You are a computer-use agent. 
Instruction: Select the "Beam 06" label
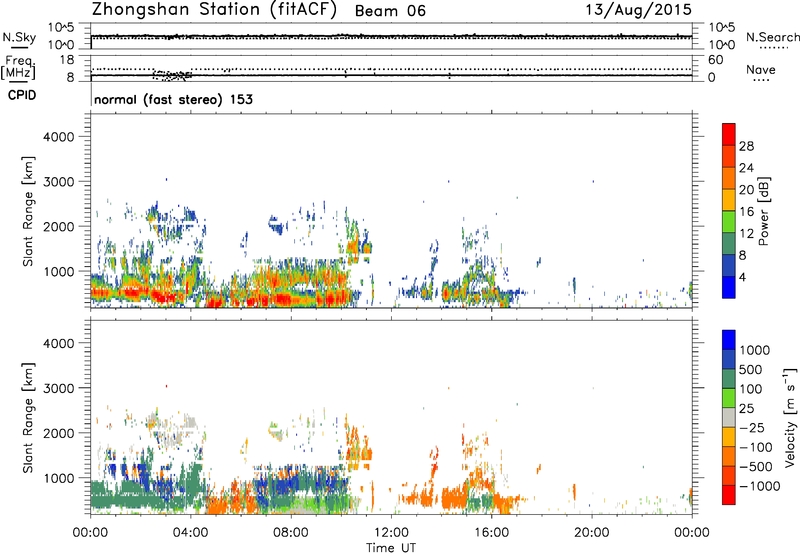[390, 11]
